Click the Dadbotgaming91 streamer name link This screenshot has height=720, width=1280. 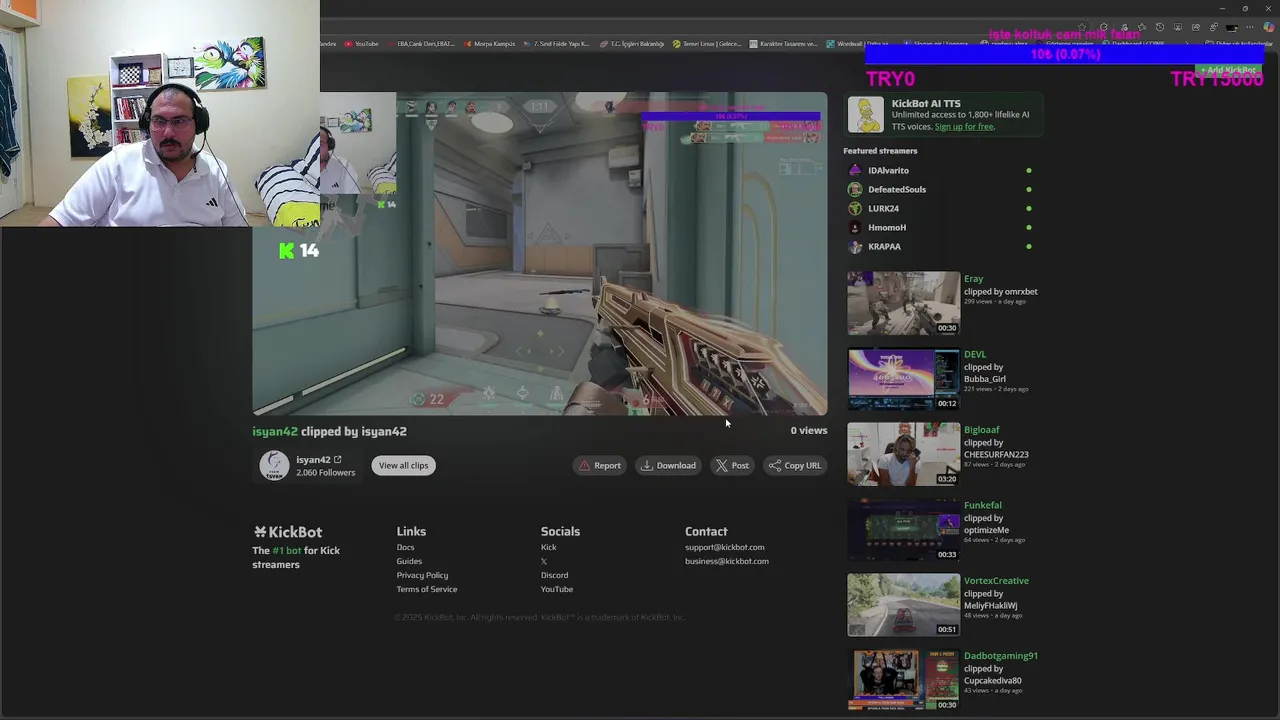(1001, 656)
